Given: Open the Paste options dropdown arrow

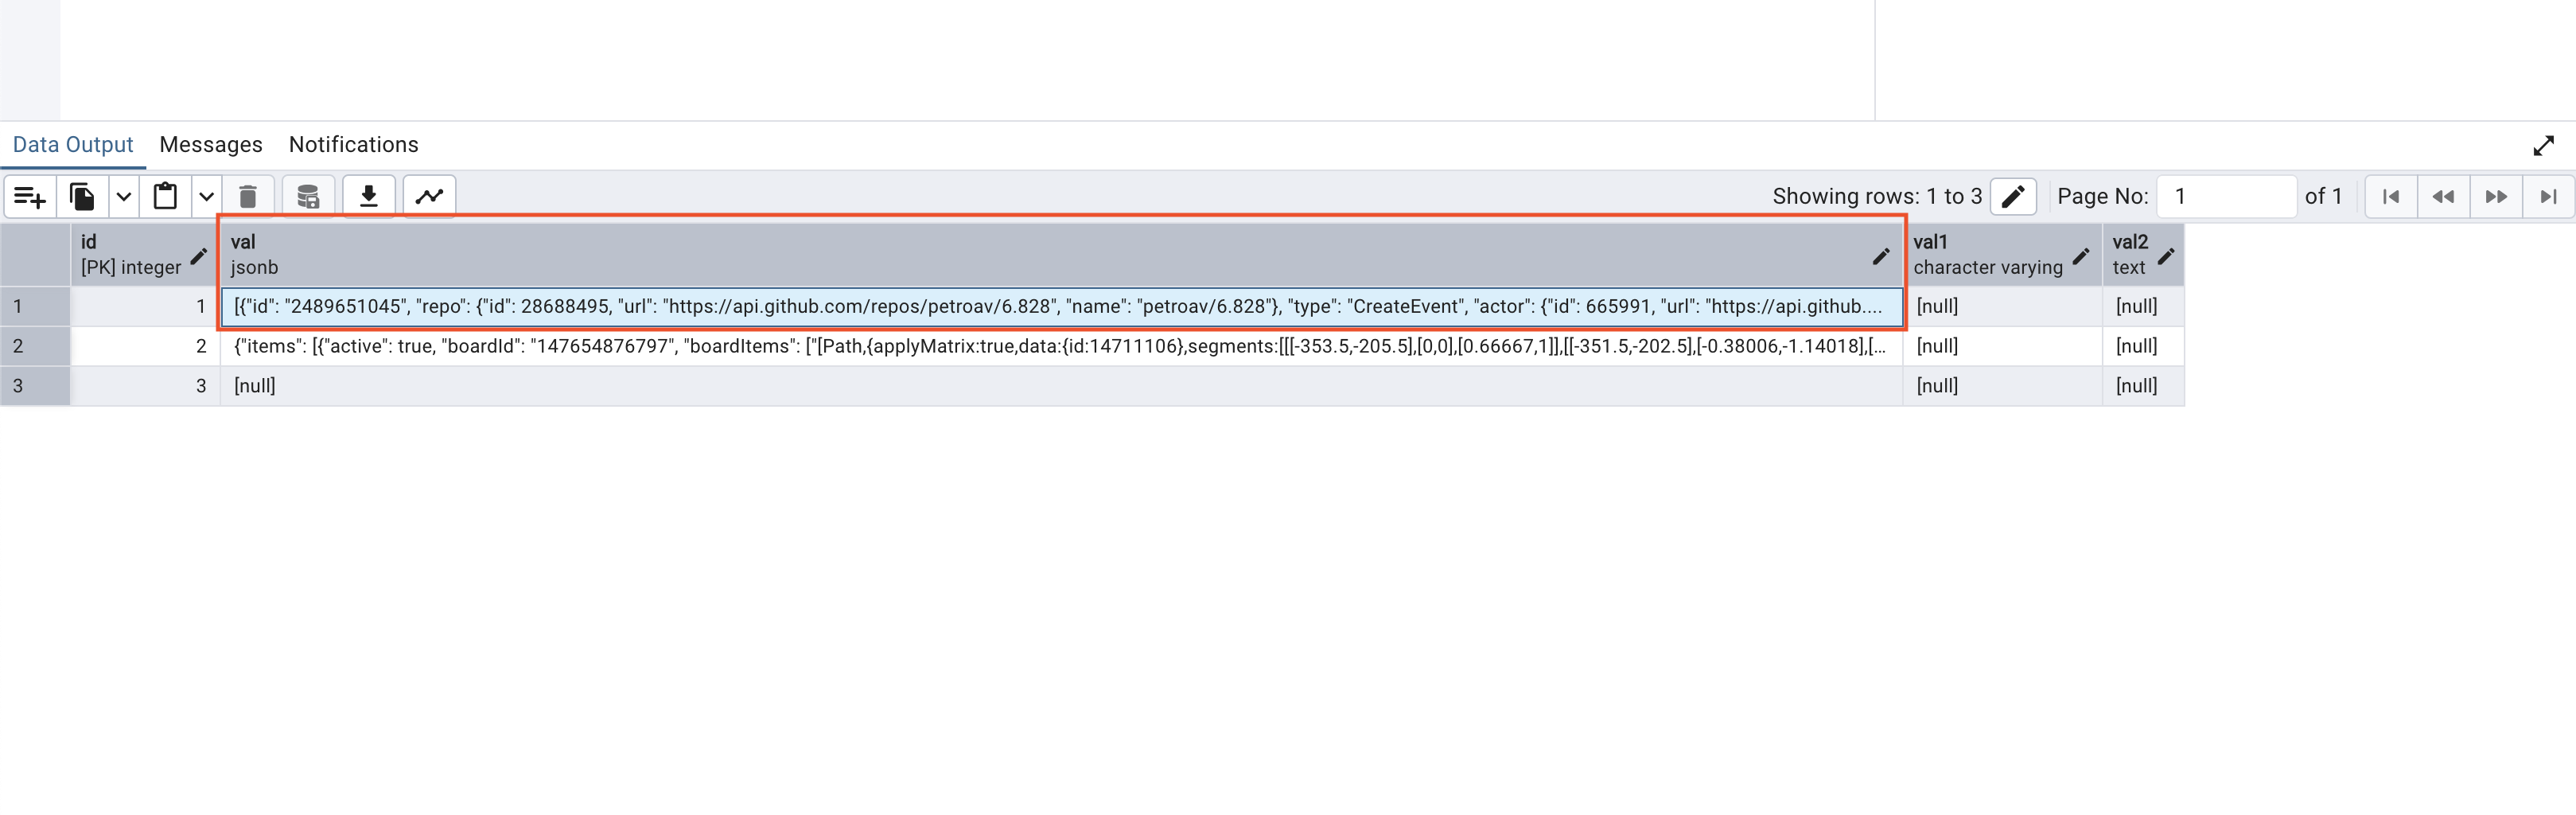Looking at the screenshot, I should click(206, 197).
